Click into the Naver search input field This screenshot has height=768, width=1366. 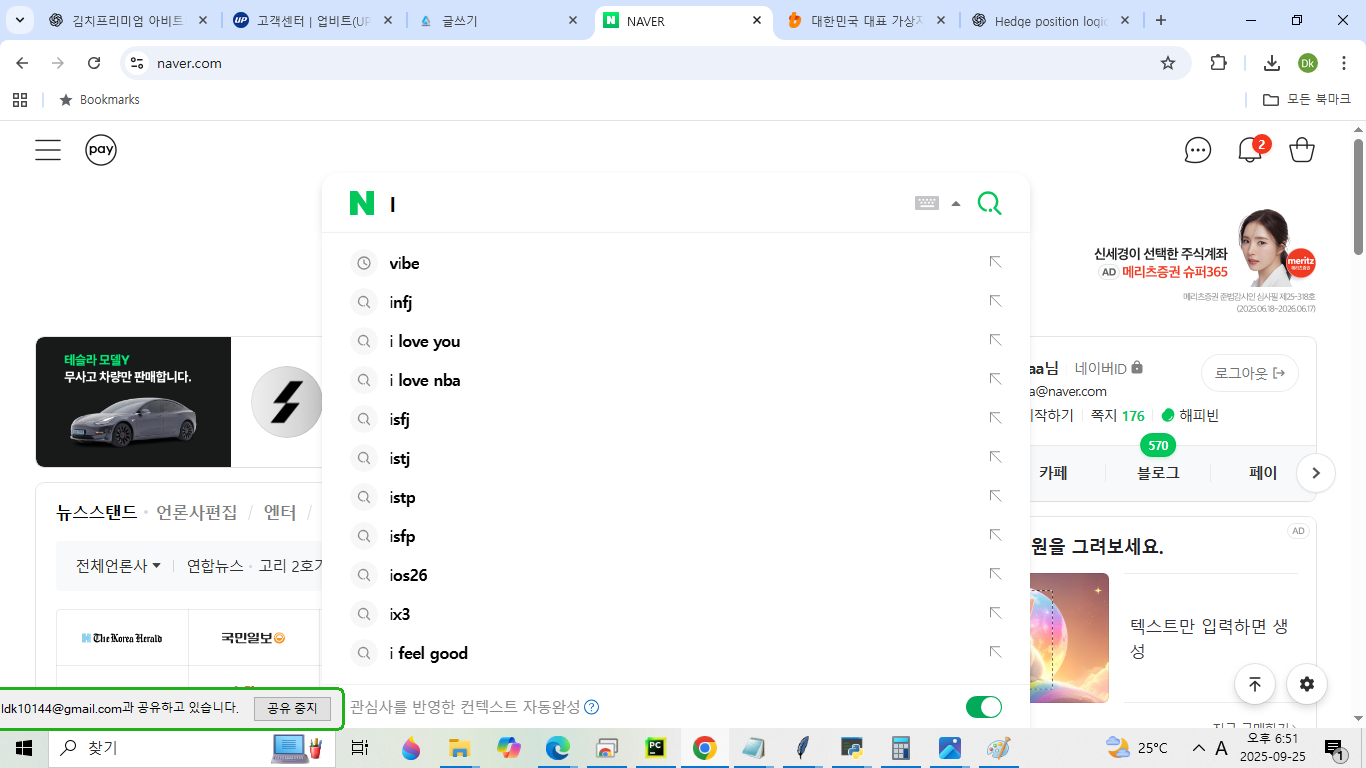tap(647, 203)
